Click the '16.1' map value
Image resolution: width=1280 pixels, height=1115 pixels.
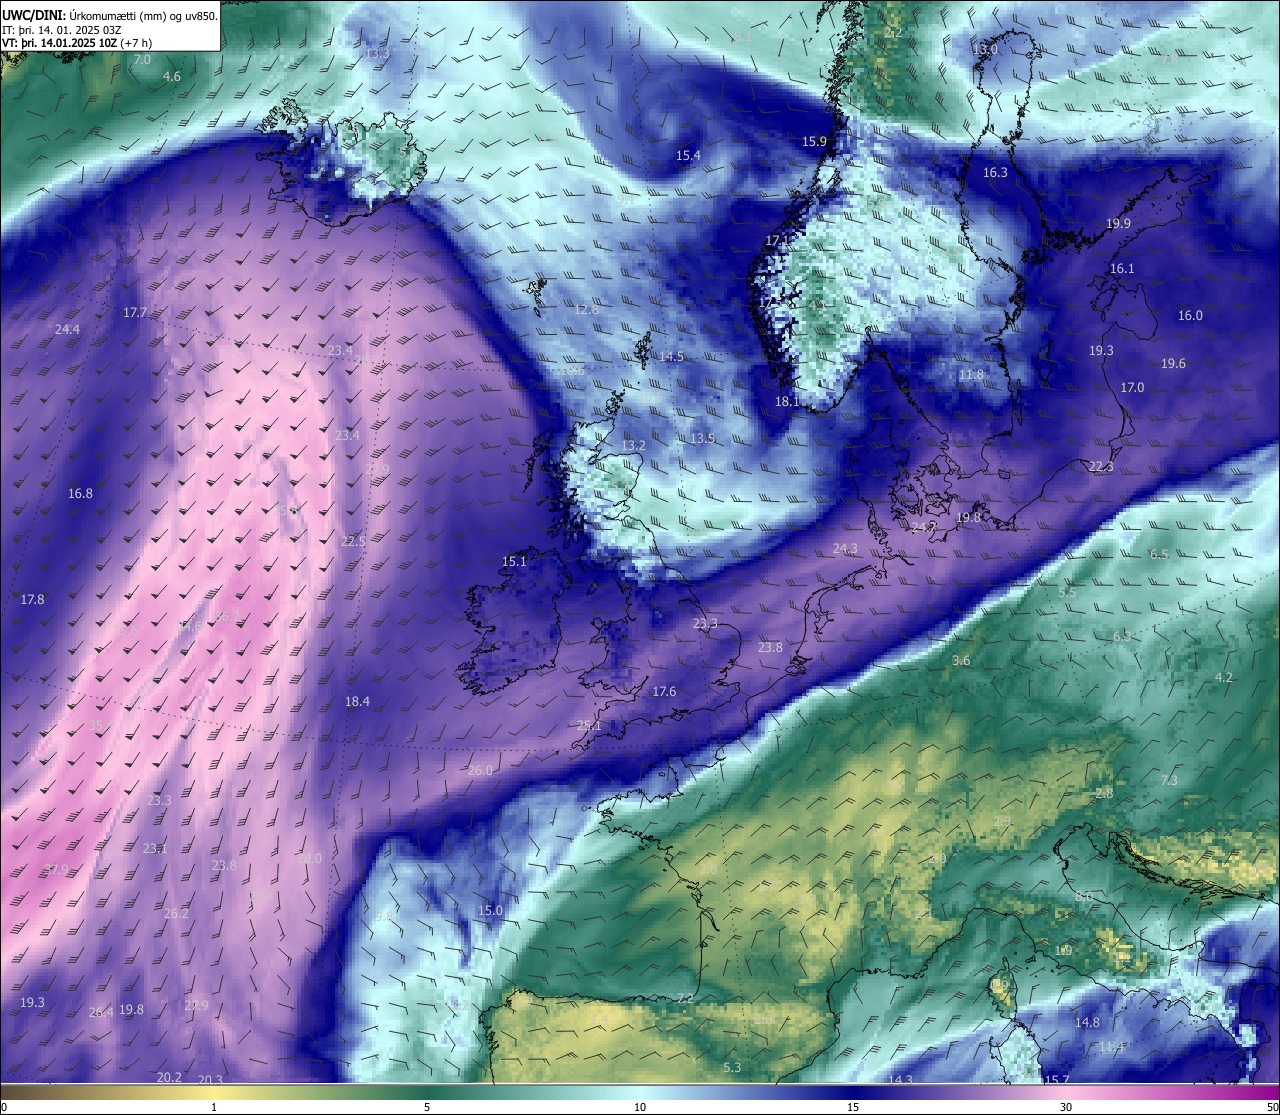(1122, 268)
